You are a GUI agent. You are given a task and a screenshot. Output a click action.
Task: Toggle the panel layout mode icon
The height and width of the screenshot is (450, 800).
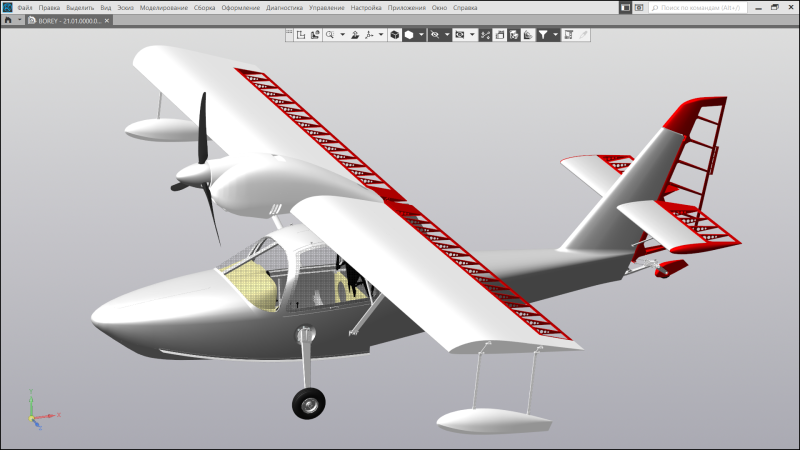point(626,8)
